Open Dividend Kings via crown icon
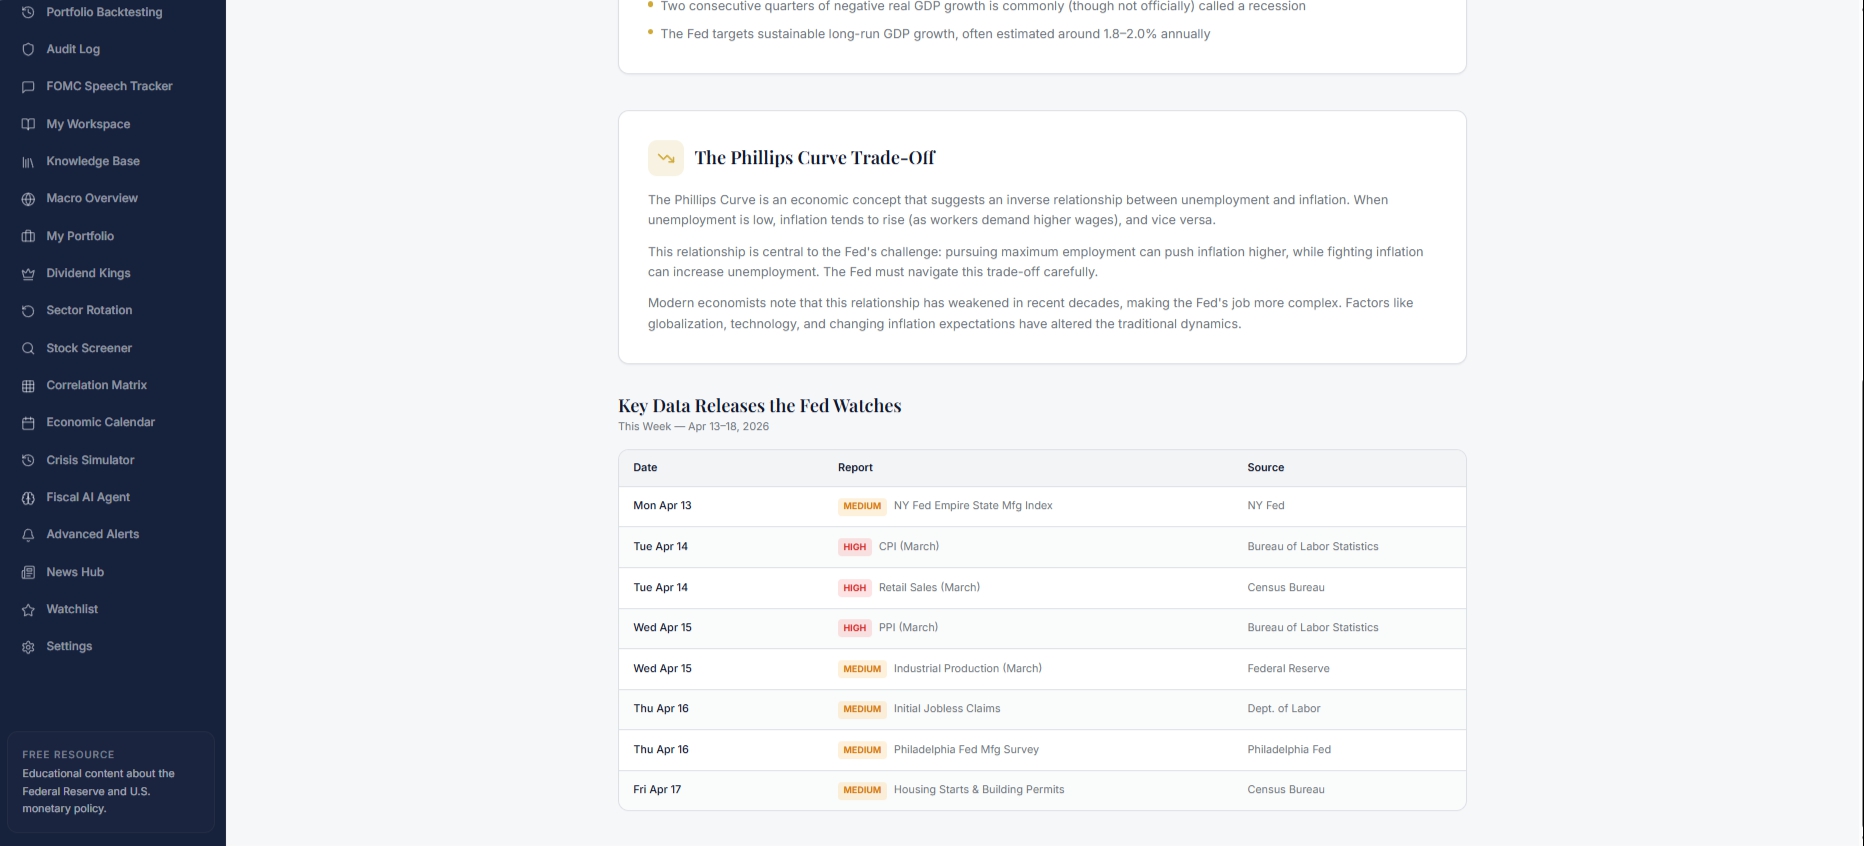Screen dimensions: 1864x846 [28, 274]
